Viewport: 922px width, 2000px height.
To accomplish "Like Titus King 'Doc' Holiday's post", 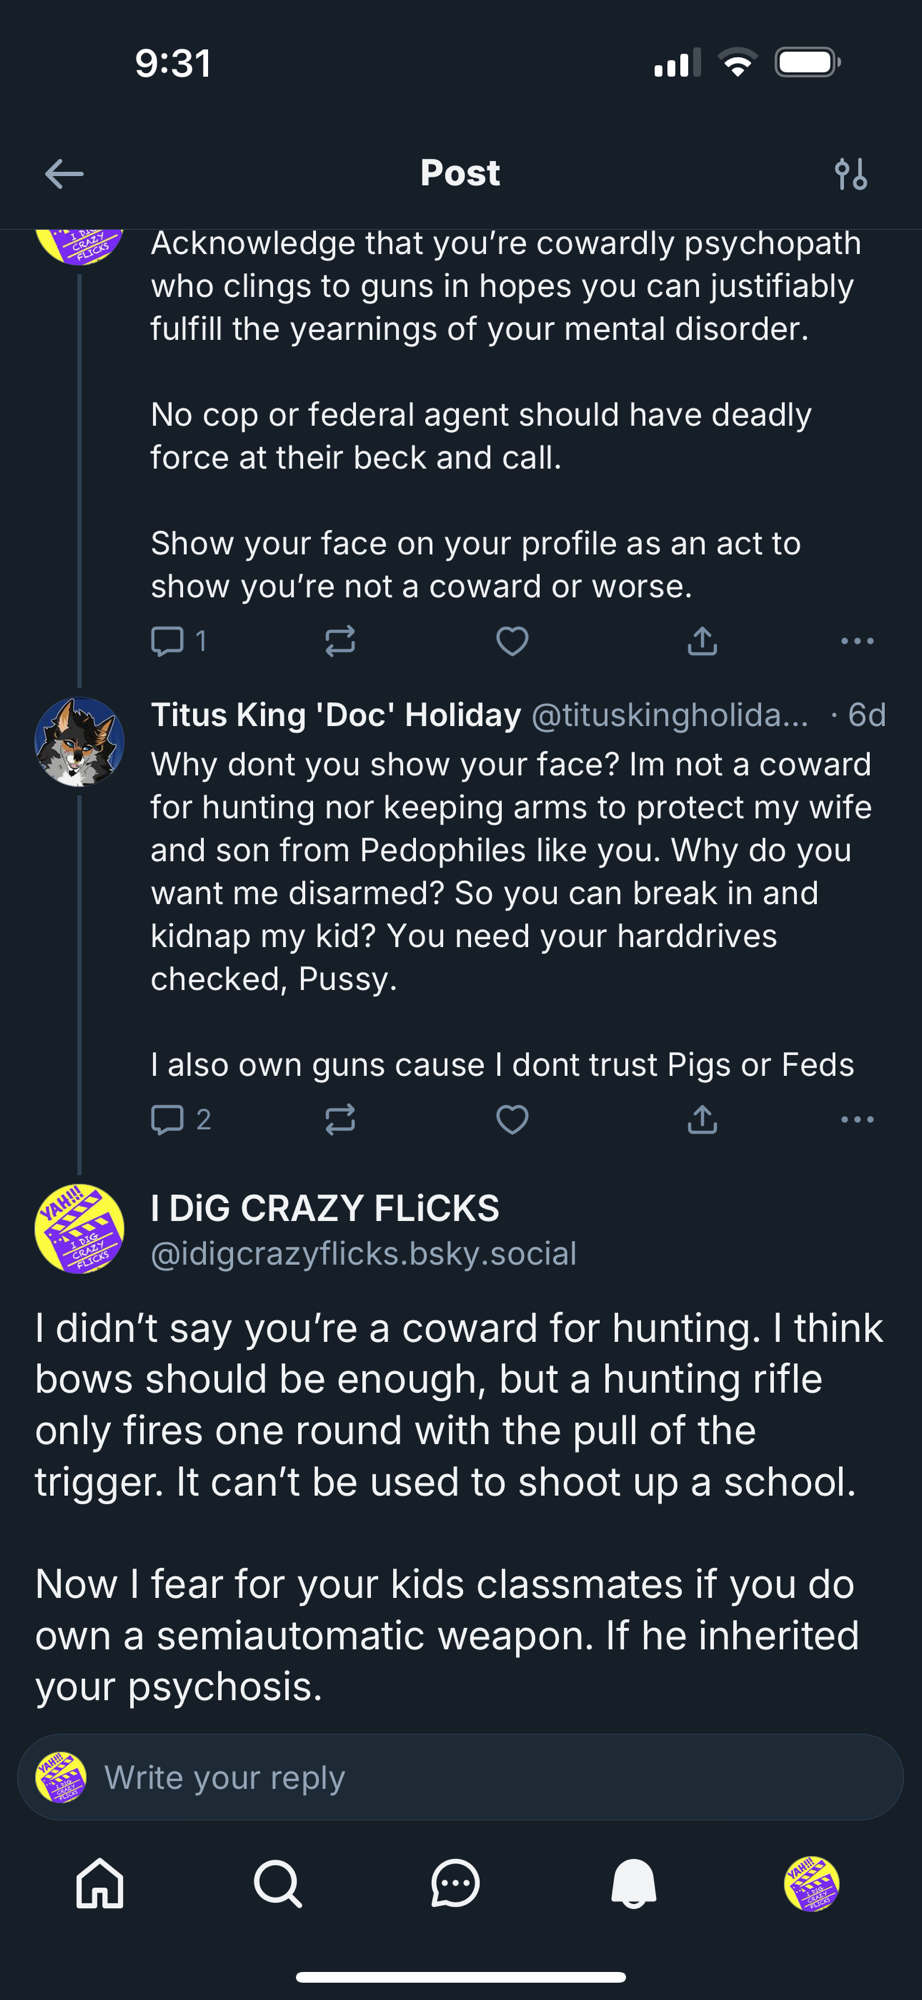I will point(512,1119).
